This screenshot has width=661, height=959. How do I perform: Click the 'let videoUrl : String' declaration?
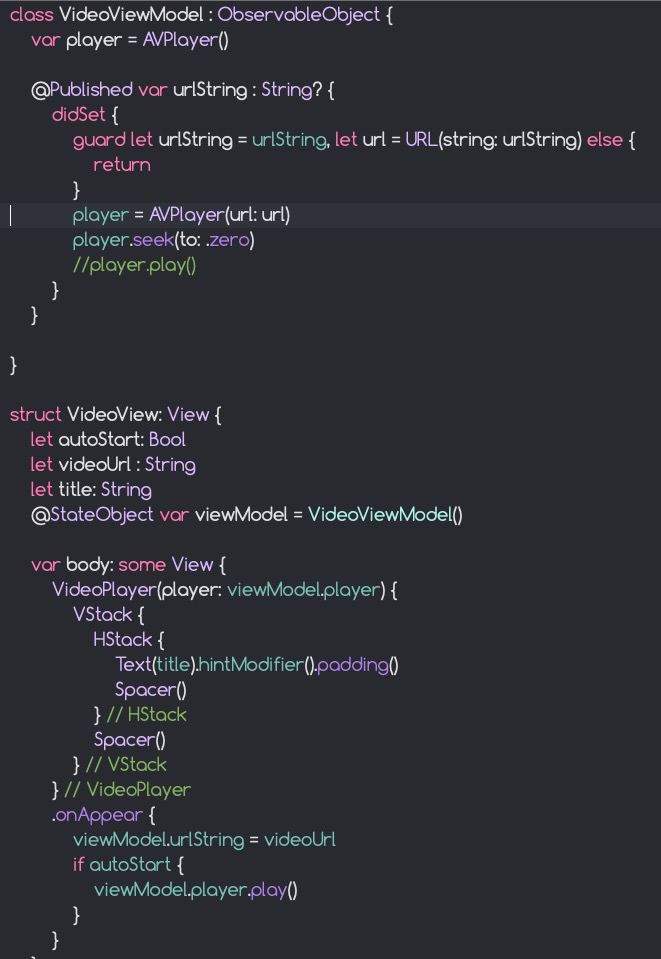[113, 465]
